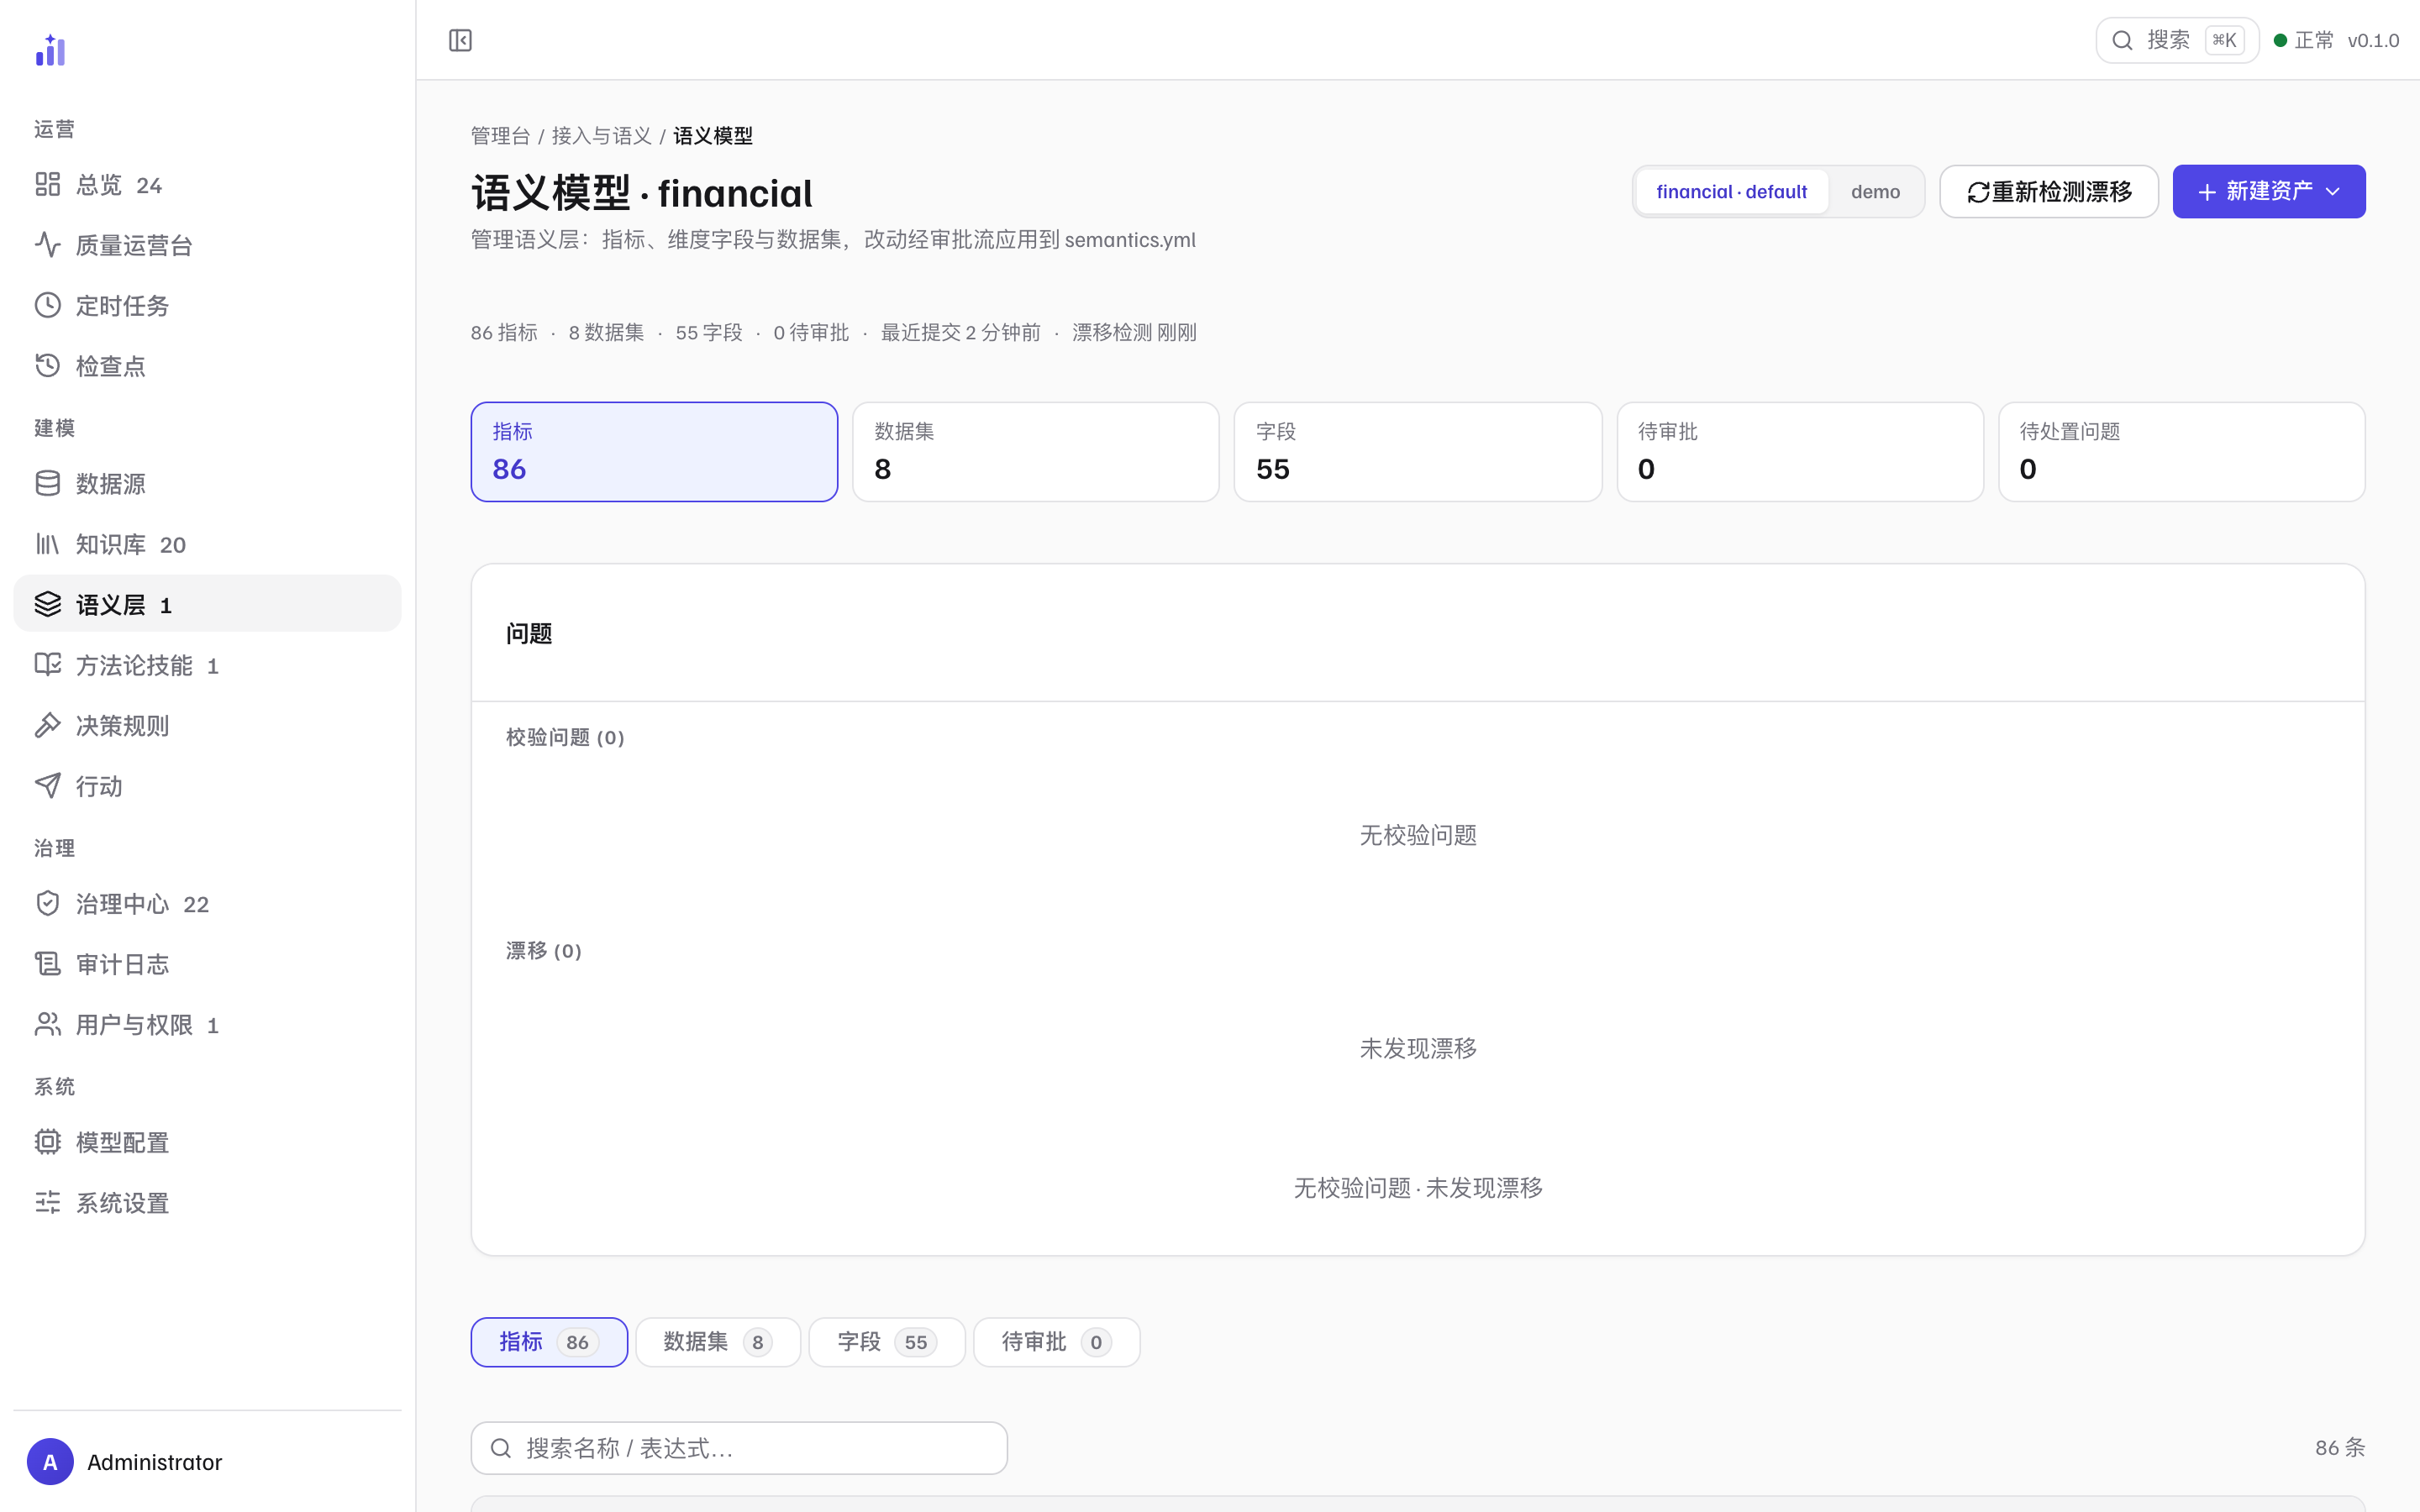Click the 未发现漂移 empty-state text
Image resolution: width=2420 pixels, height=1512 pixels.
pos(1418,1048)
